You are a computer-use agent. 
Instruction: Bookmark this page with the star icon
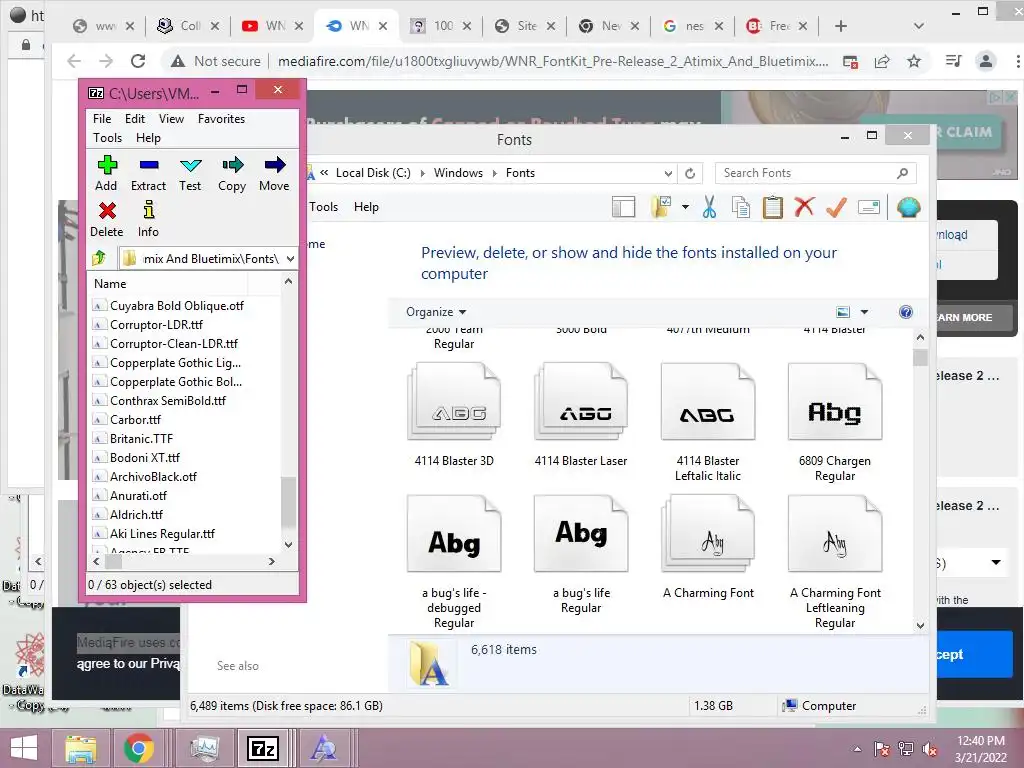[914, 61]
